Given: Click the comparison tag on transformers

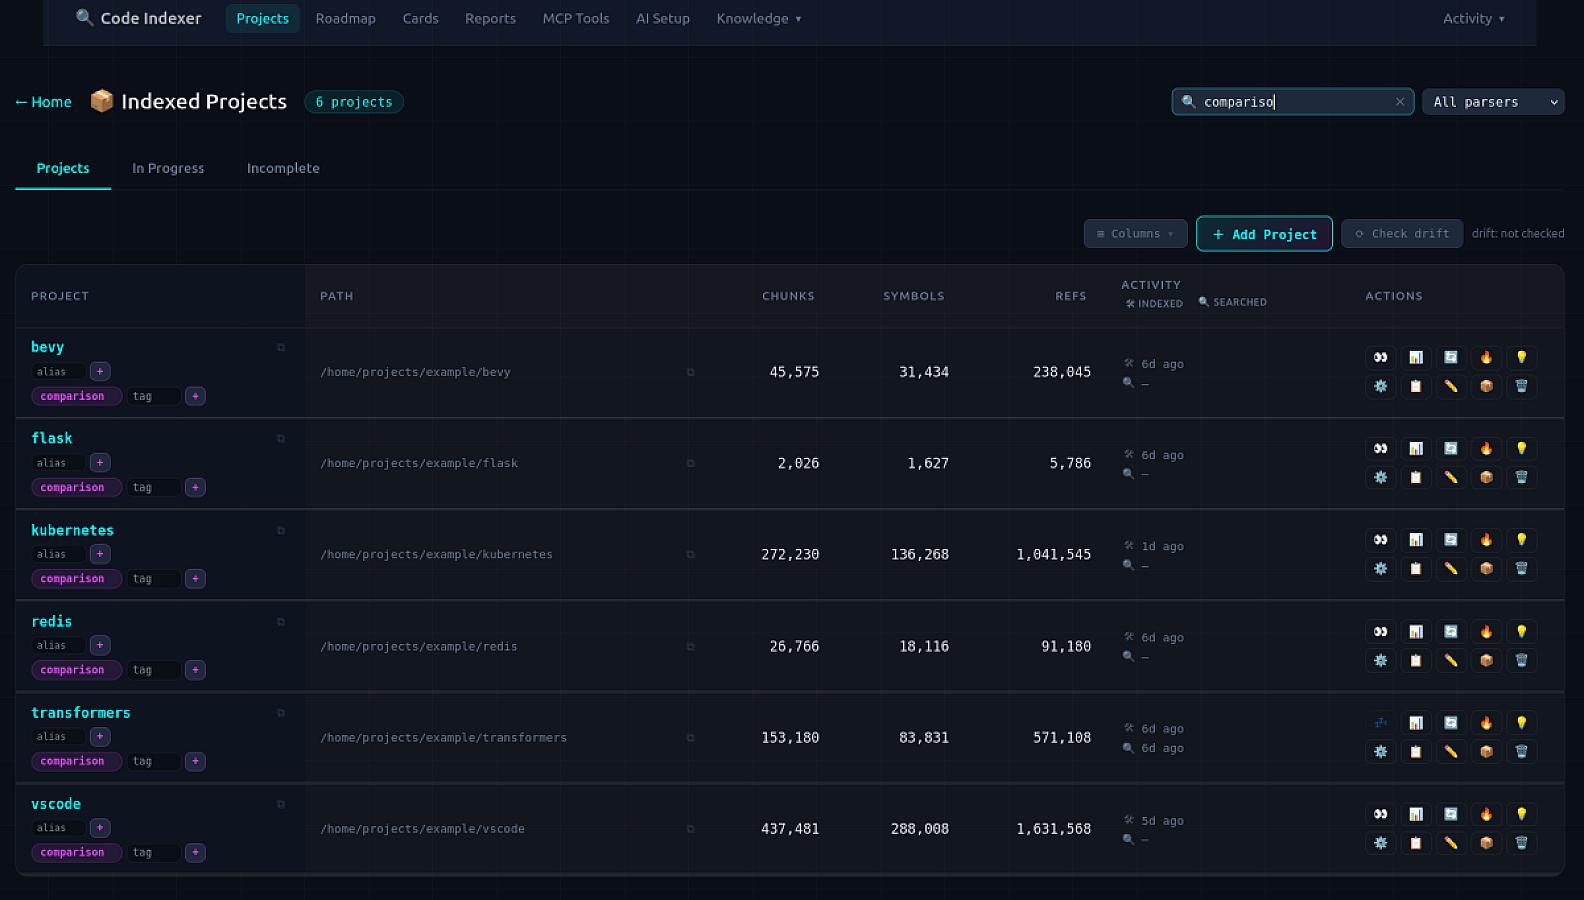Looking at the screenshot, I should click(x=76, y=761).
